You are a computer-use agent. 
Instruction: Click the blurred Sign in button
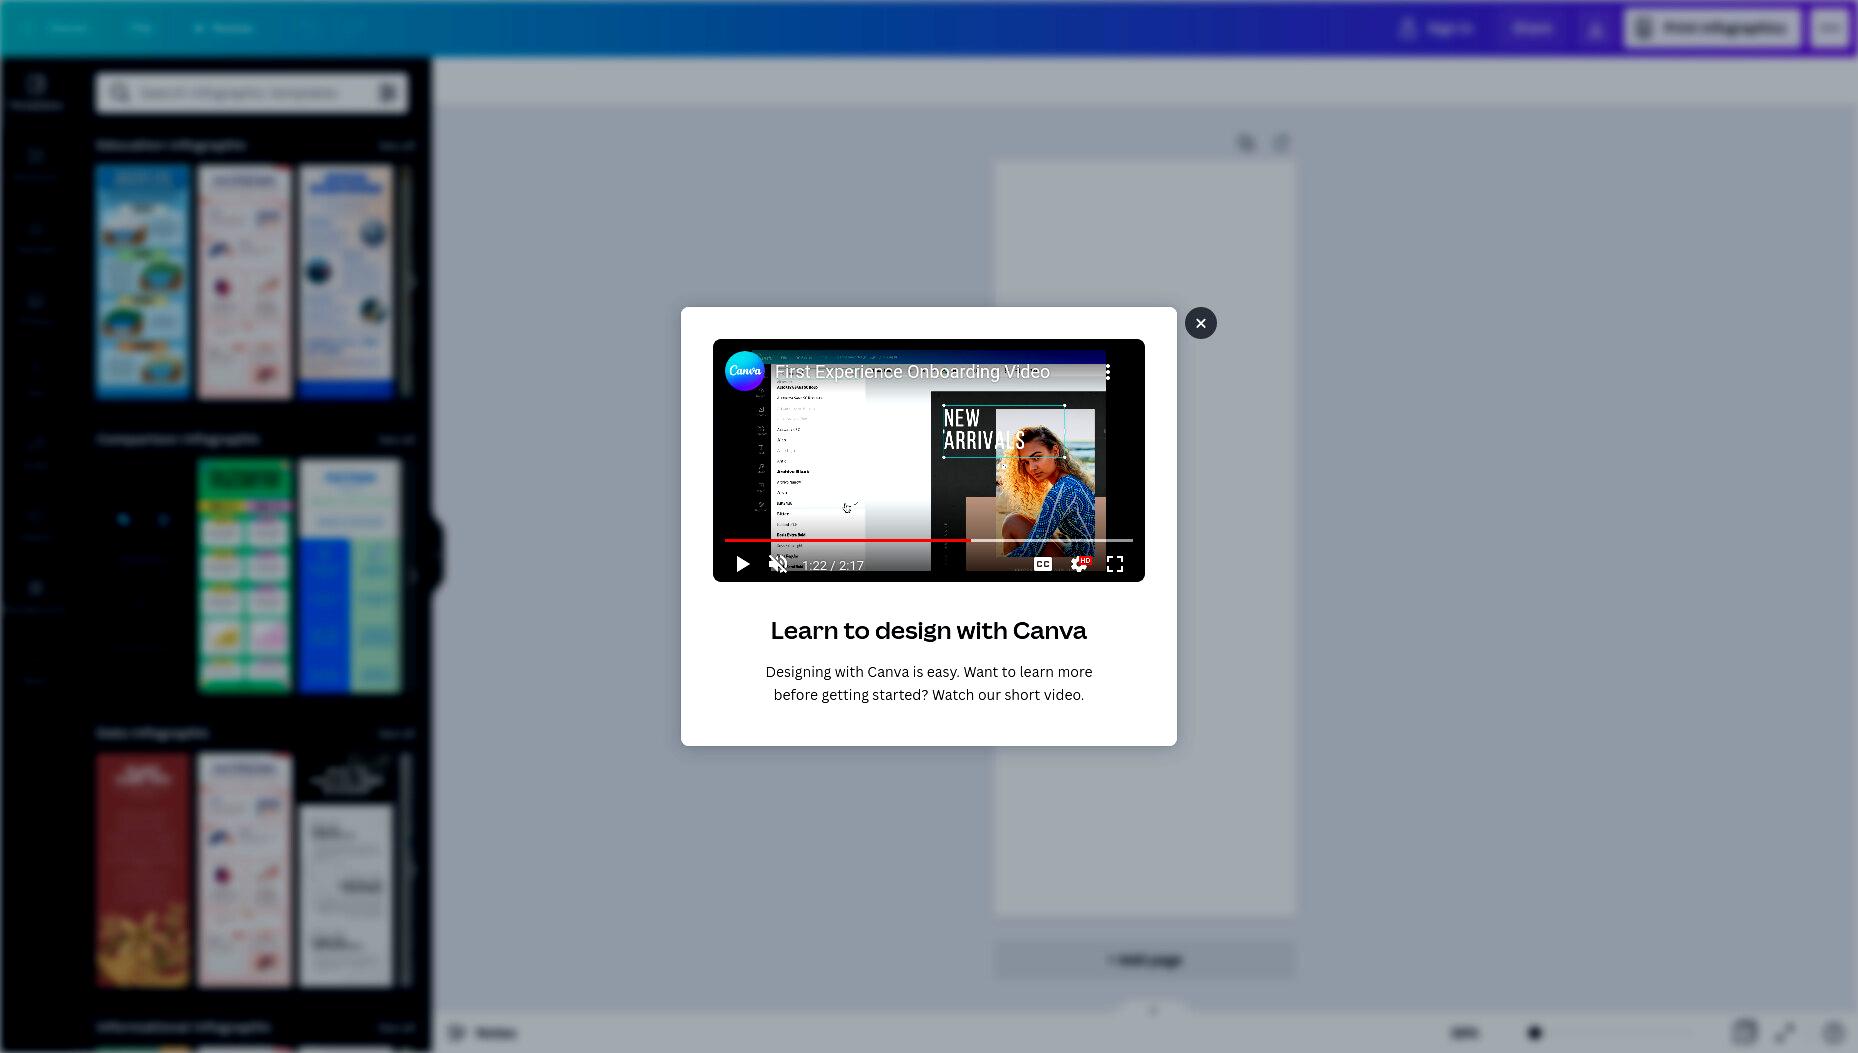click(x=1436, y=28)
